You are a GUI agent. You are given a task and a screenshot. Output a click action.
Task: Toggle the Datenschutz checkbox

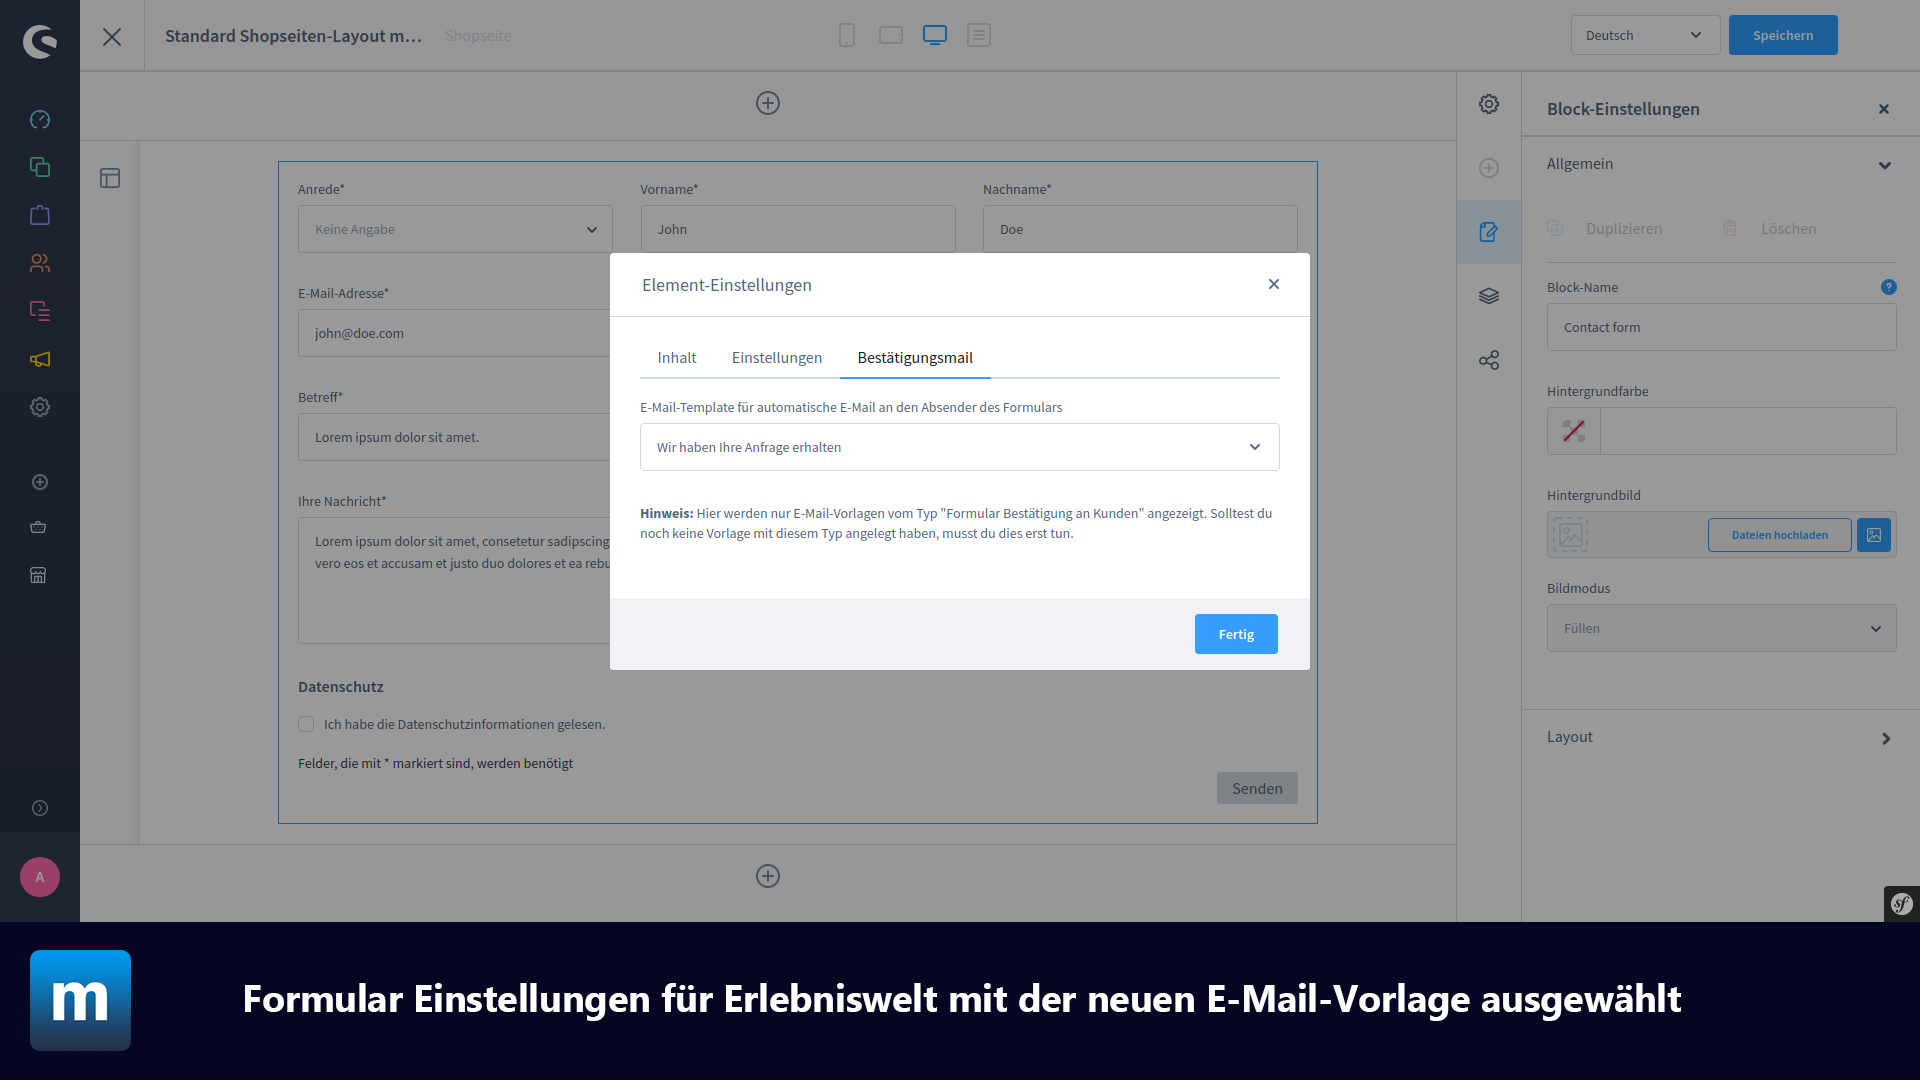[306, 724]
